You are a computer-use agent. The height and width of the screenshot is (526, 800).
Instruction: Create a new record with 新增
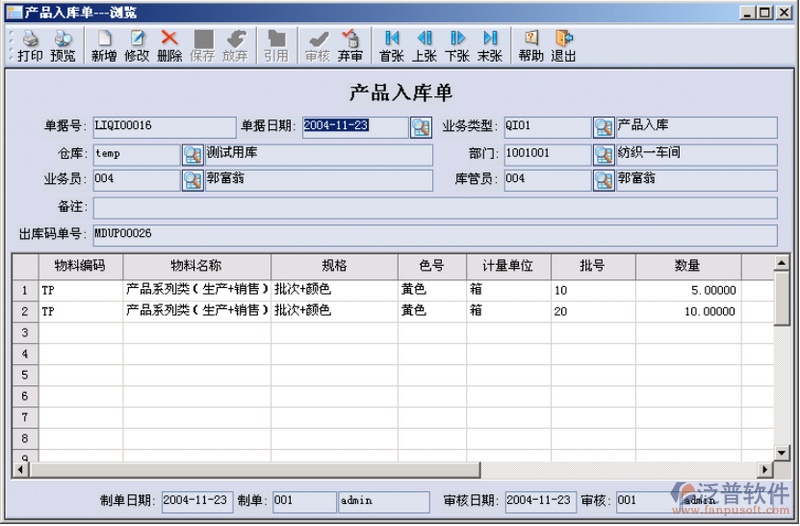click(104, 46)
